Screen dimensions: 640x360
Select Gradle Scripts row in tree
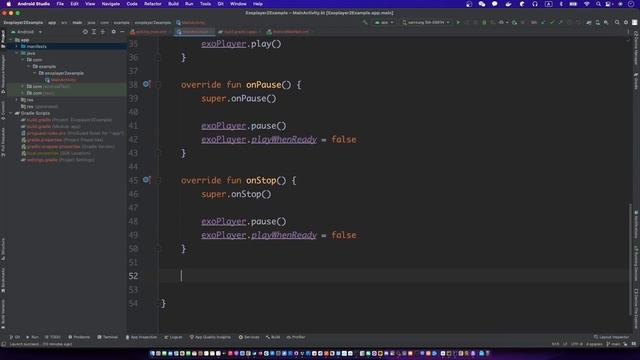pyautogui.click(x=67, y=113)
